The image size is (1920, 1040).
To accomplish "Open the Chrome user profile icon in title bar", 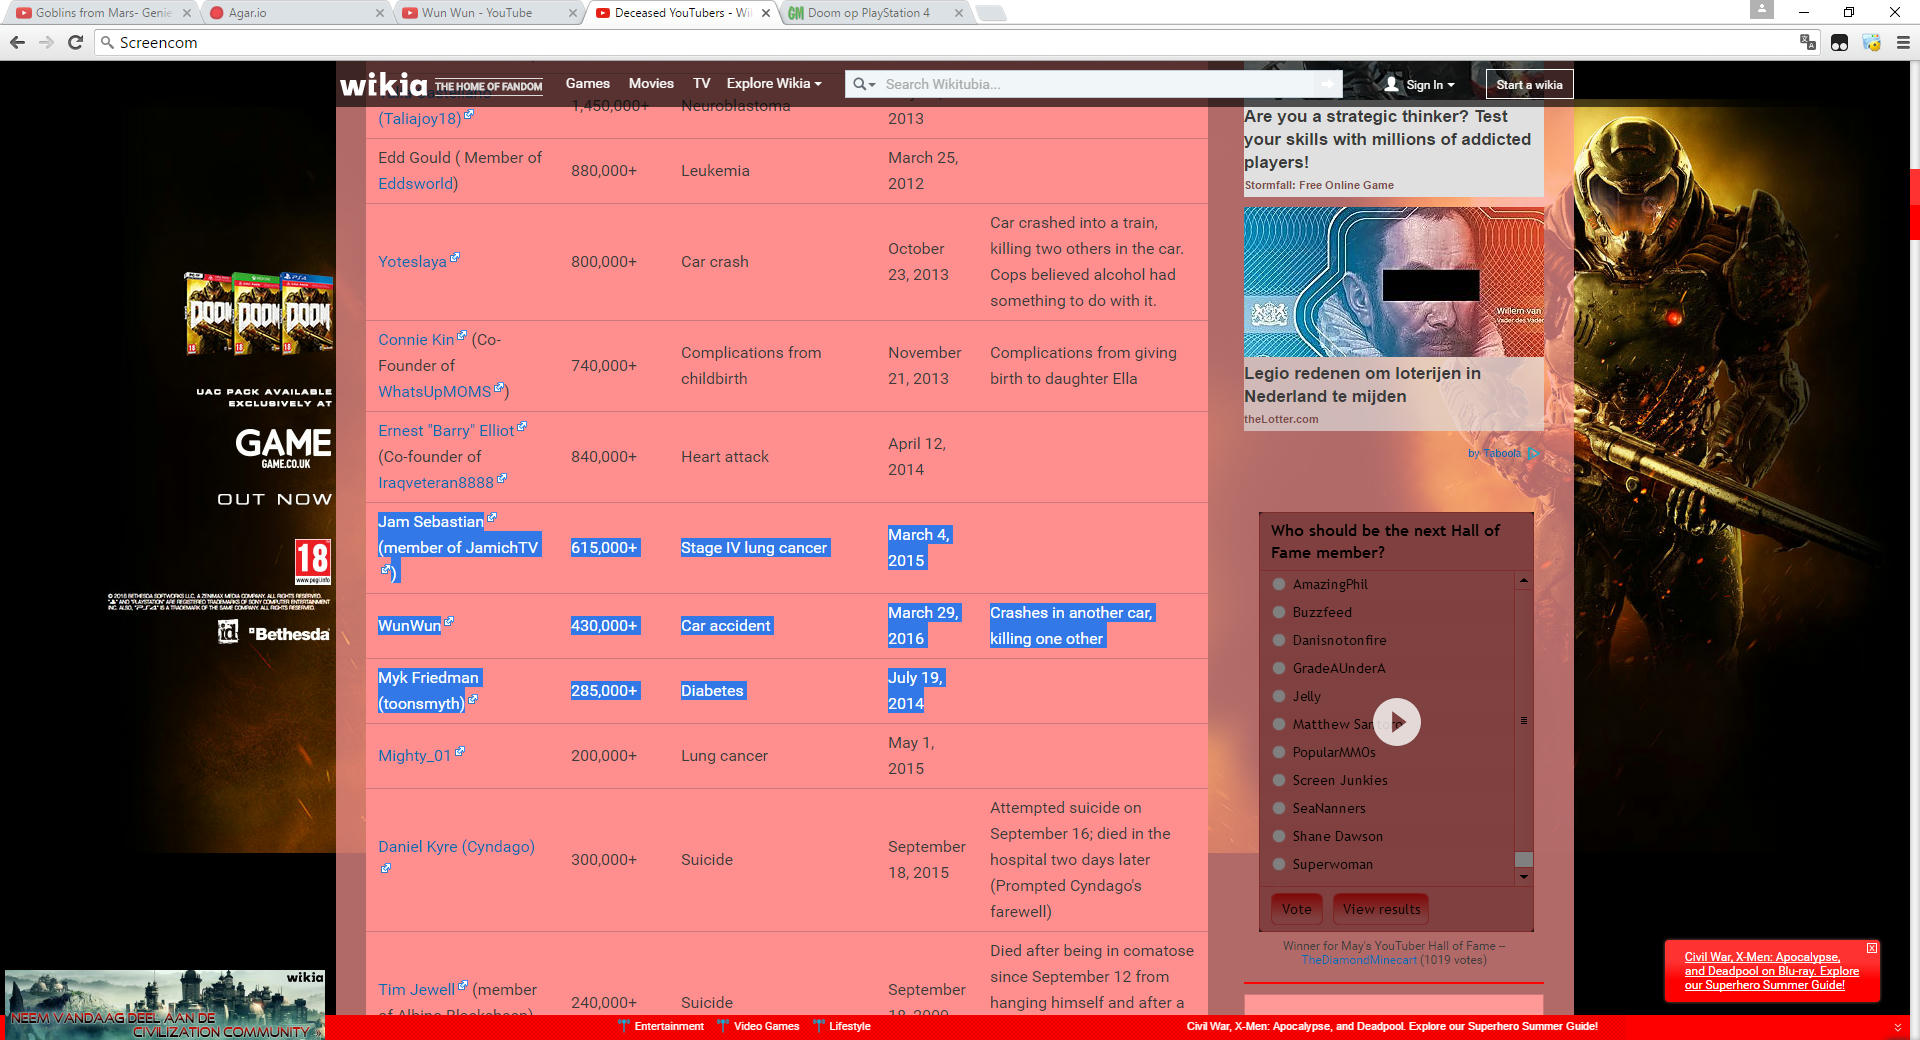I will tap(1761, 10).
